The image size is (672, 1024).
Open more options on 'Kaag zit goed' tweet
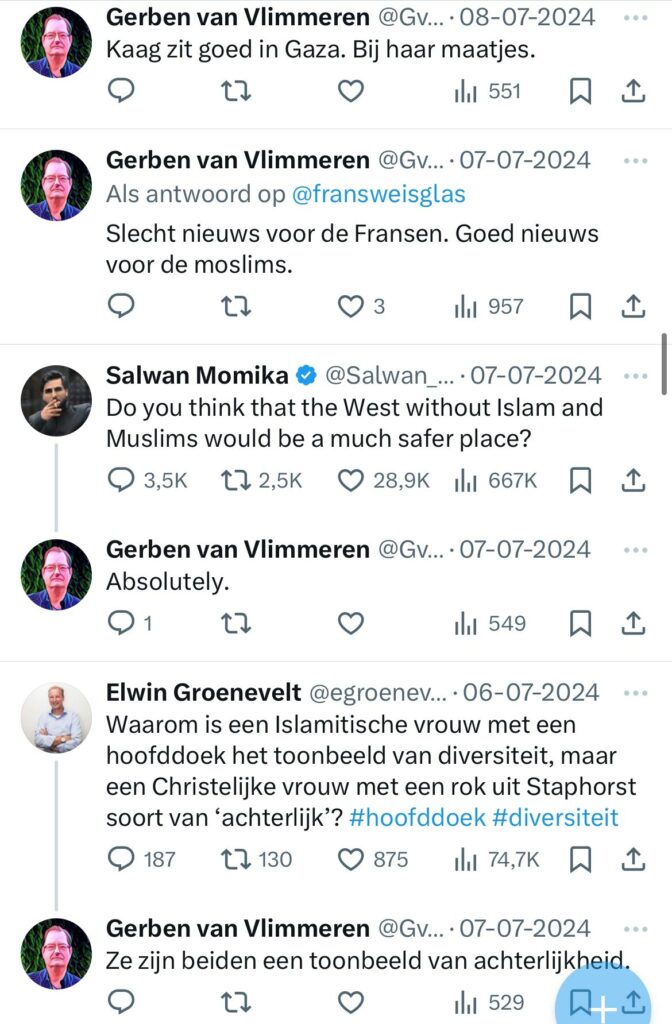(635, 17)
